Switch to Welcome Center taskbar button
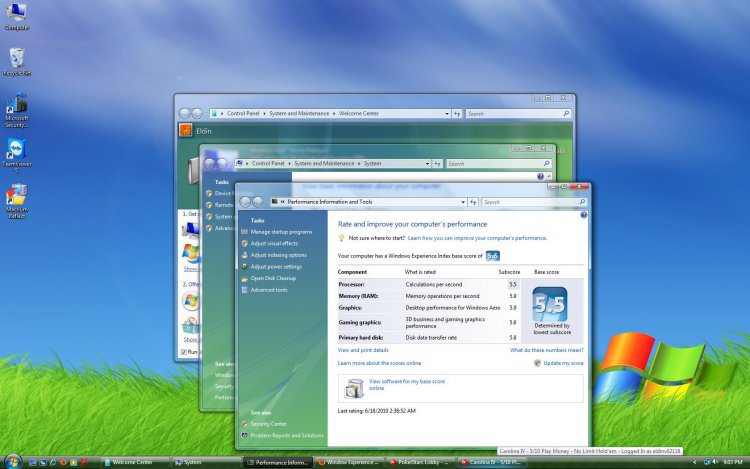The image size is (750, 469). click(134, 462)
